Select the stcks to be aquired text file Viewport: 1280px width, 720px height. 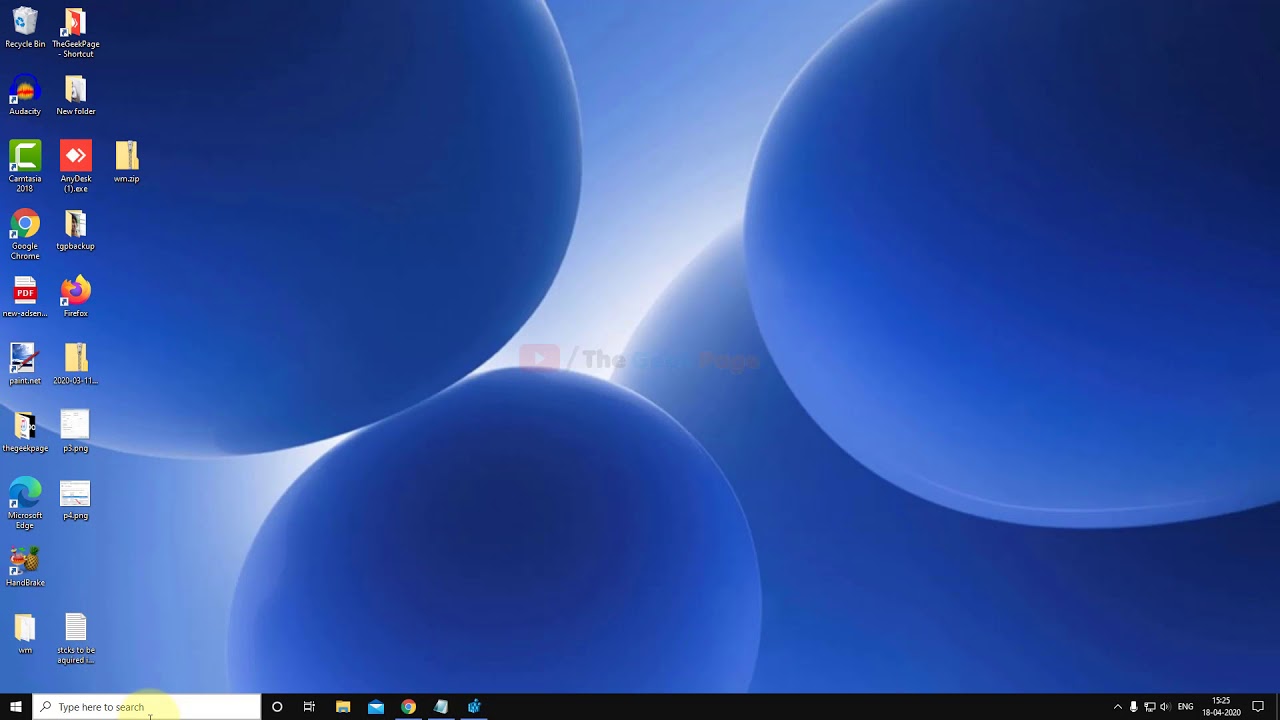pyautogui.click(x=76, y=640)
